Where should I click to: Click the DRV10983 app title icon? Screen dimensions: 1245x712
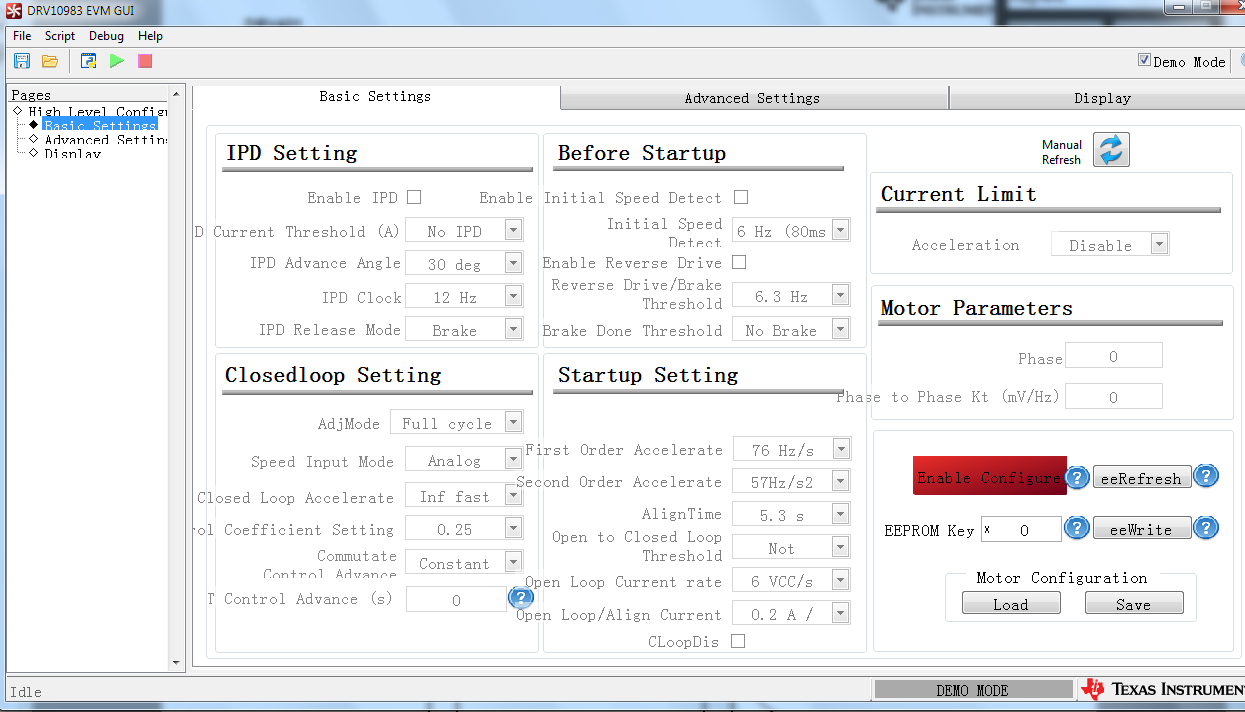coord(13,9)
